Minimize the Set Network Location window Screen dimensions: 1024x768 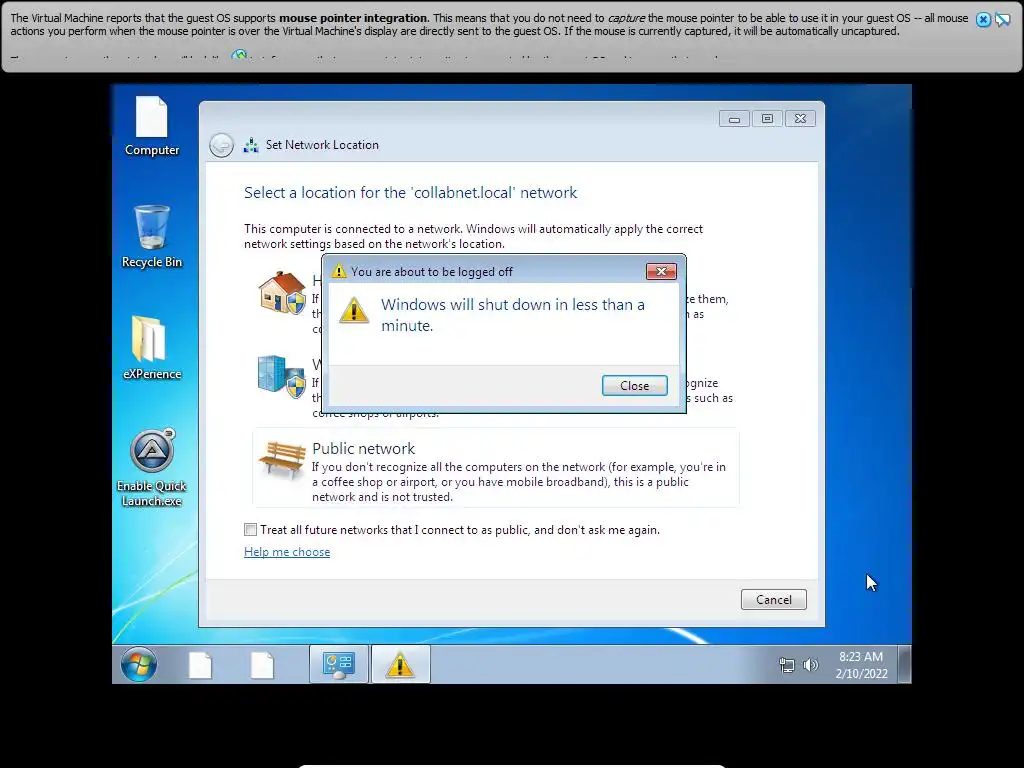pyautogui.click(x=734, y=119)
